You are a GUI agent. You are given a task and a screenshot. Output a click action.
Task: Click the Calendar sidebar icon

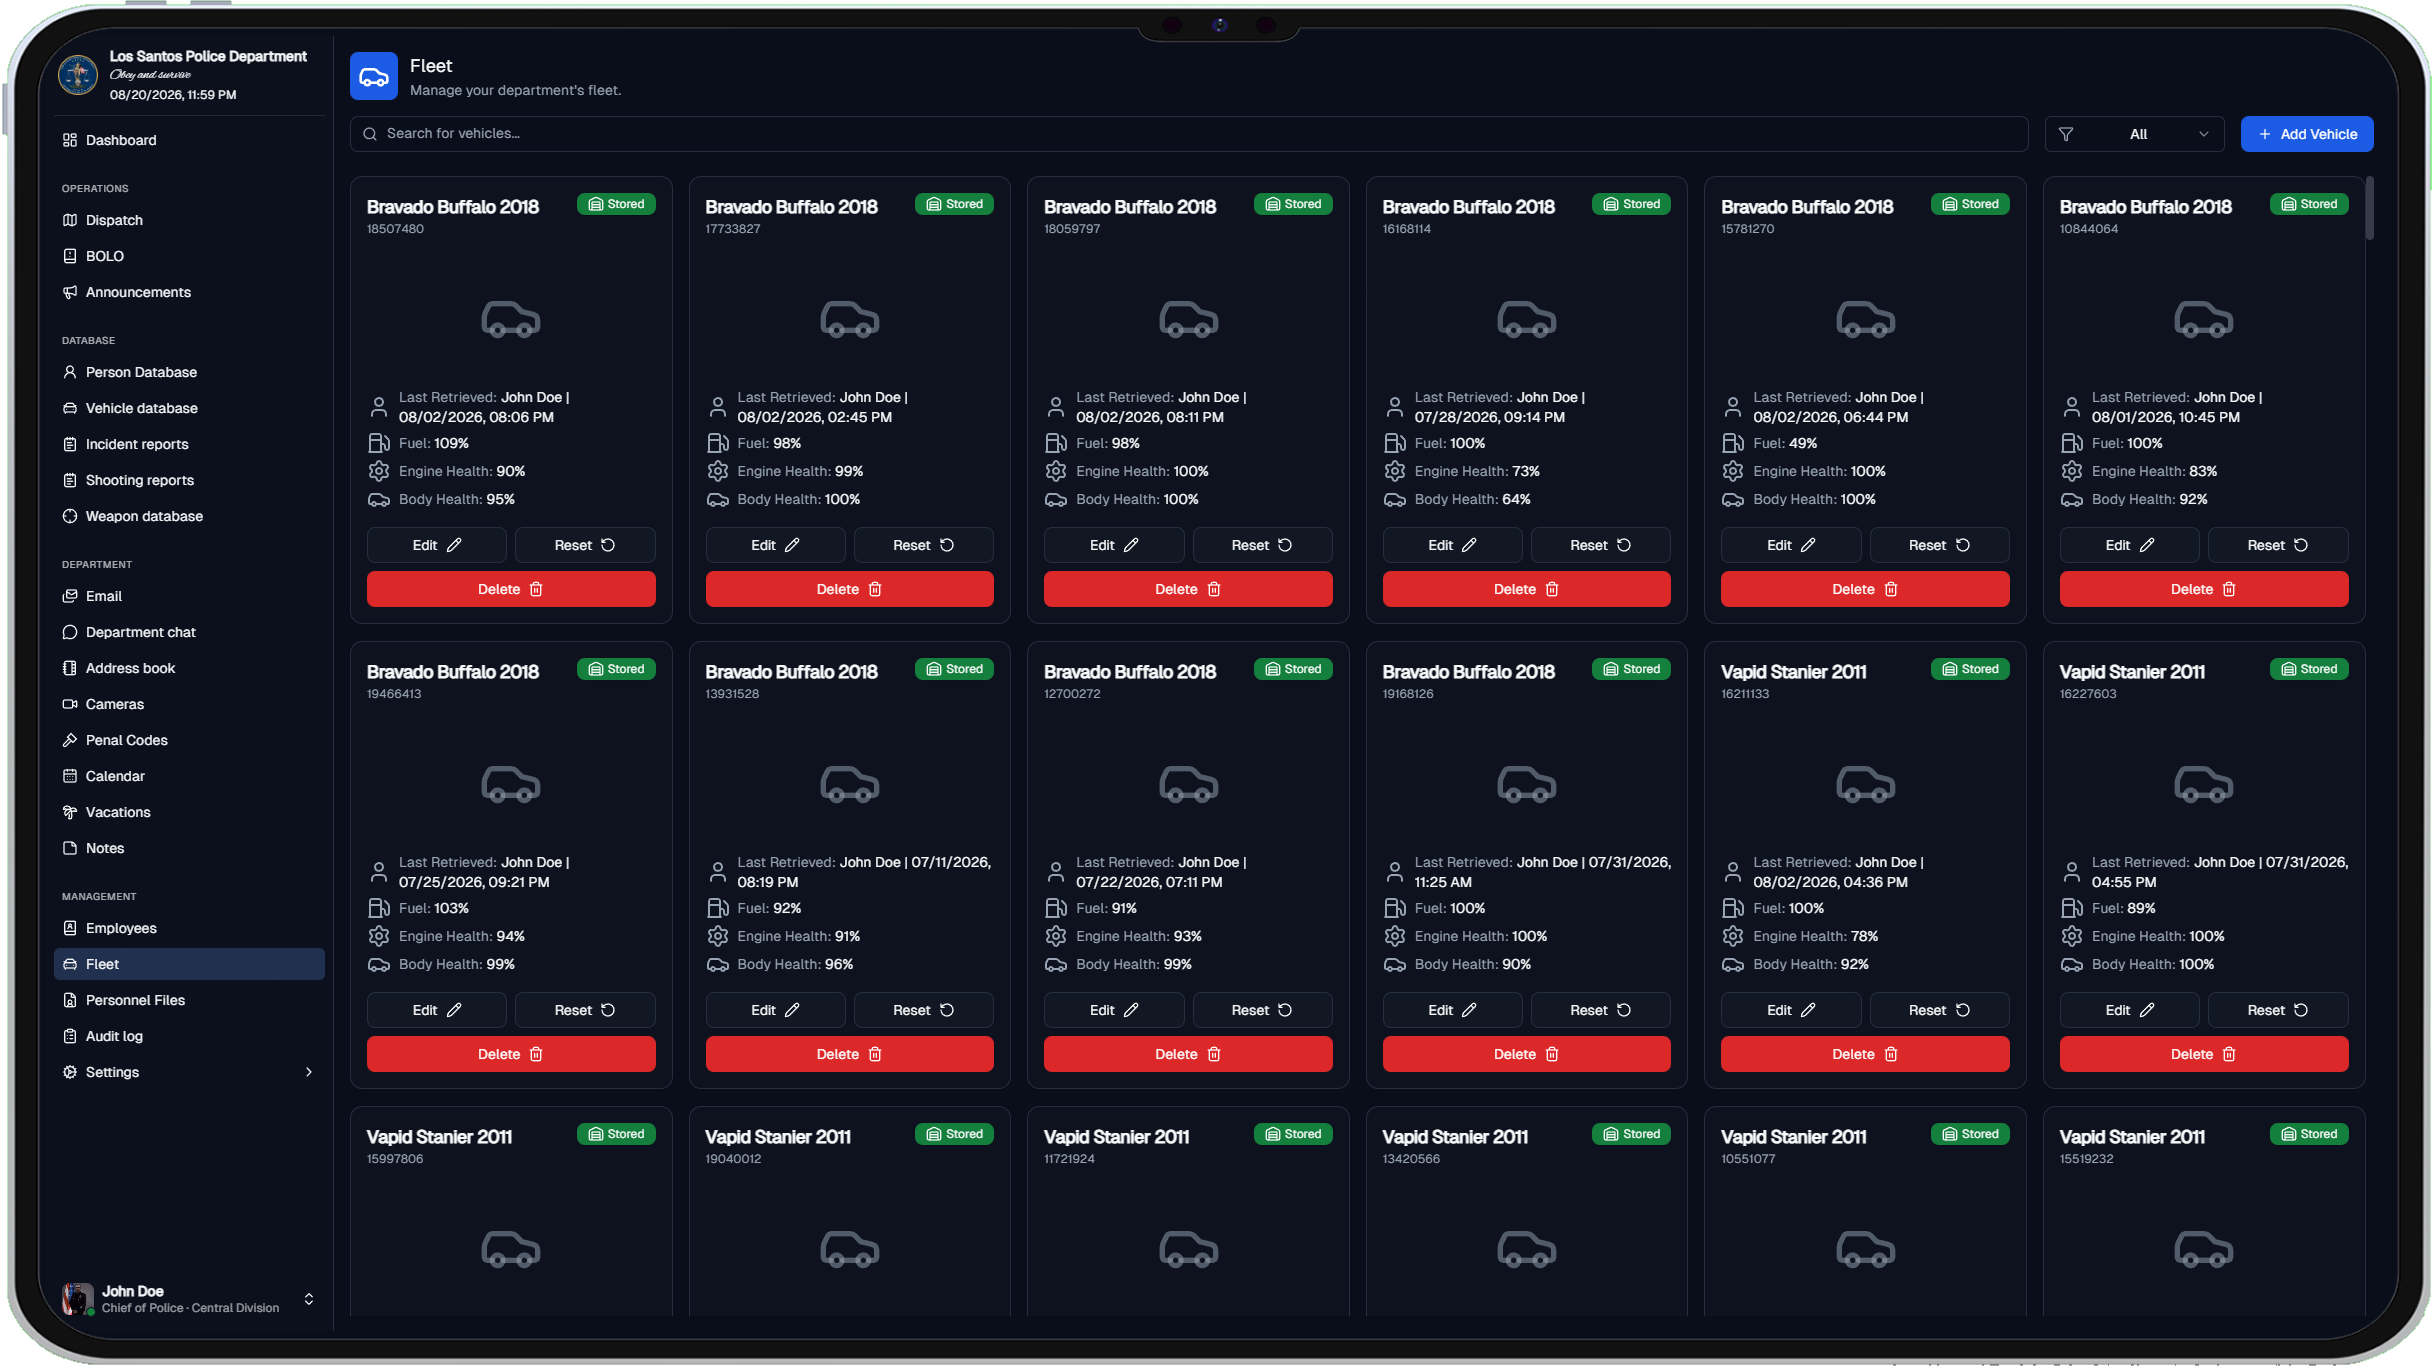(70, 776)
